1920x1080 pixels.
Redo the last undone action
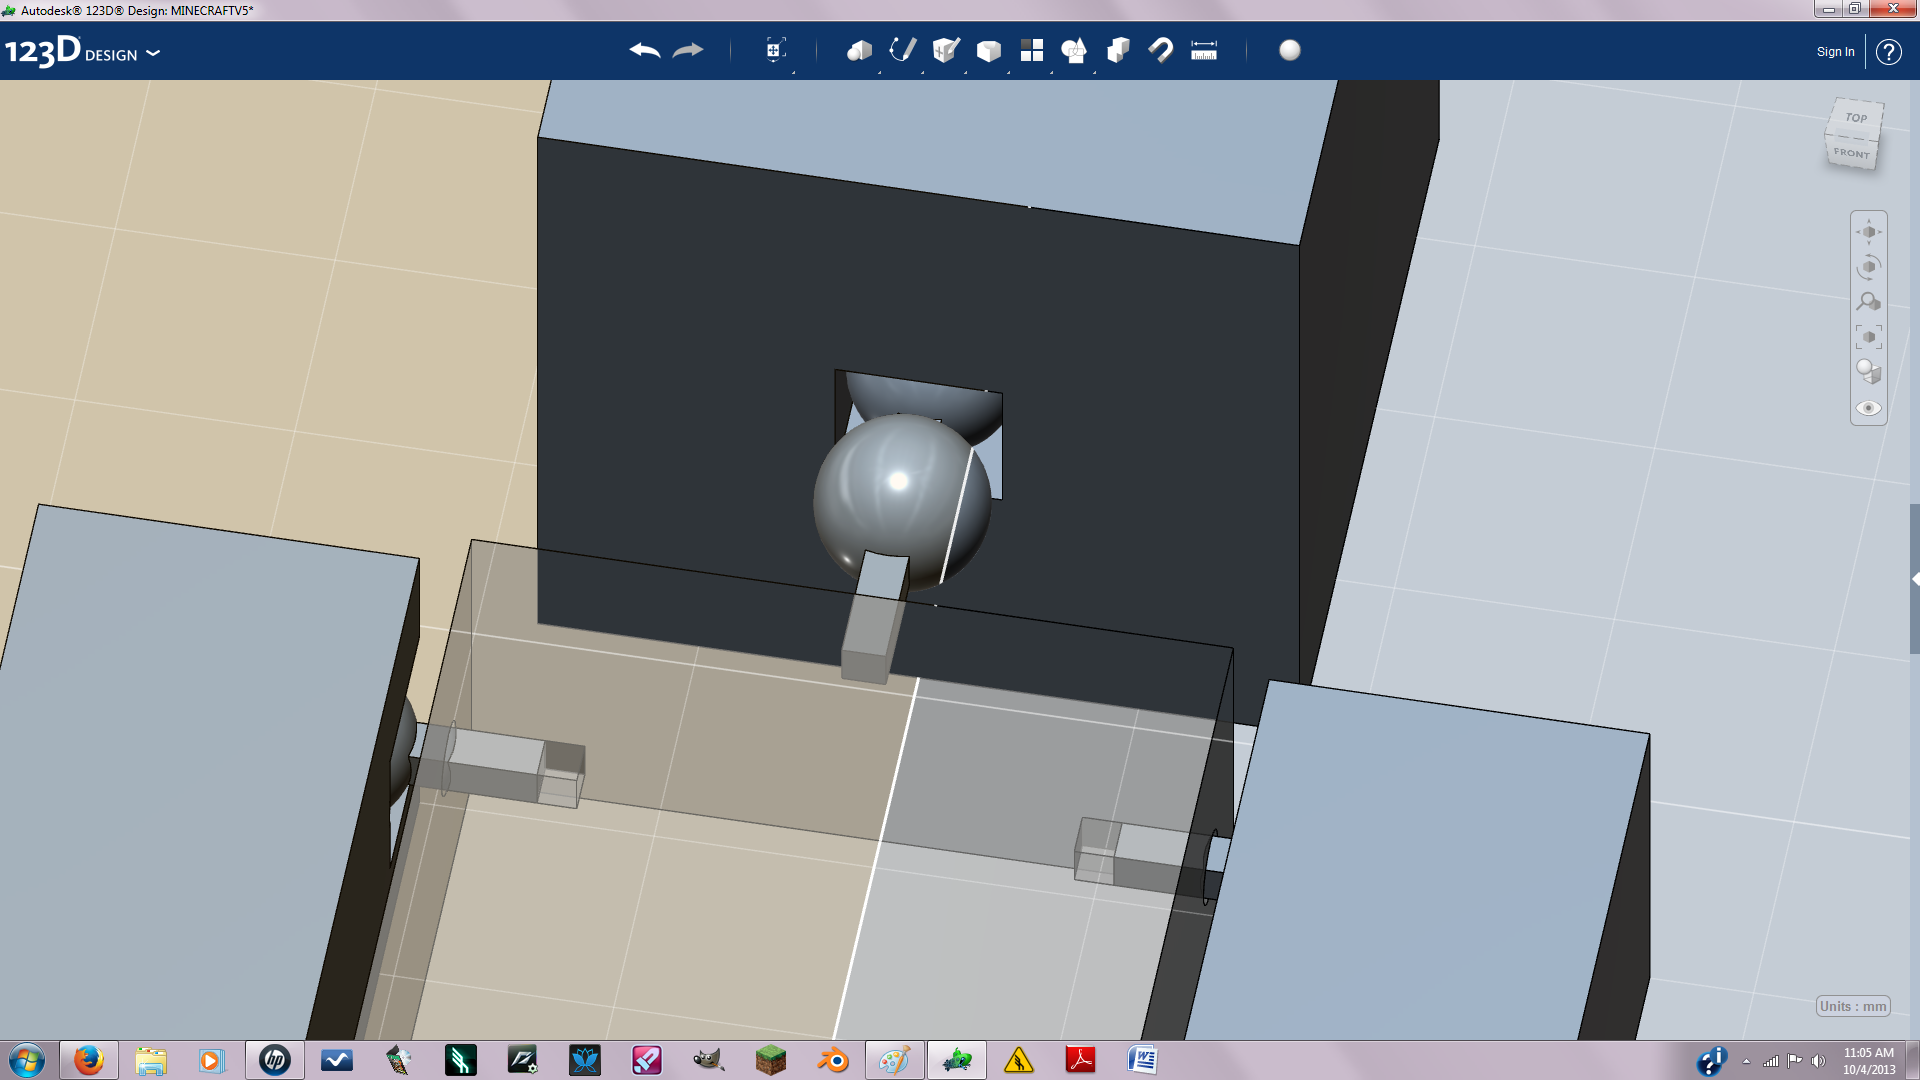tap(688, 50)
